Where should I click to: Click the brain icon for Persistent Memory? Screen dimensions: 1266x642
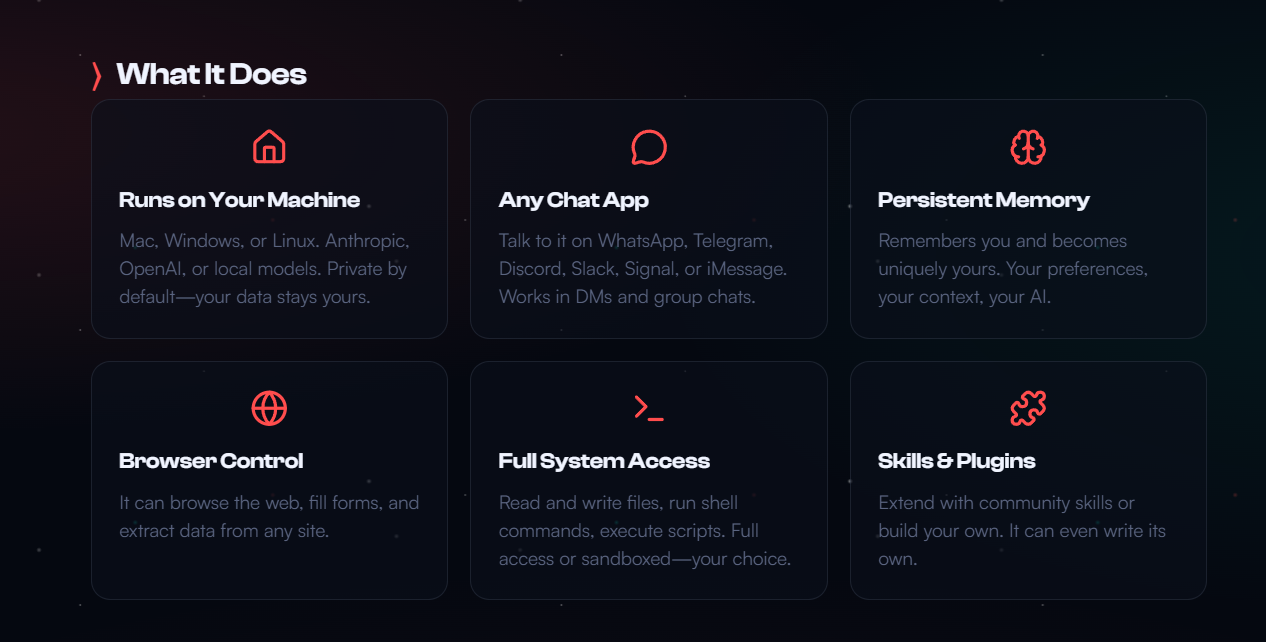tap(1028, 147)
